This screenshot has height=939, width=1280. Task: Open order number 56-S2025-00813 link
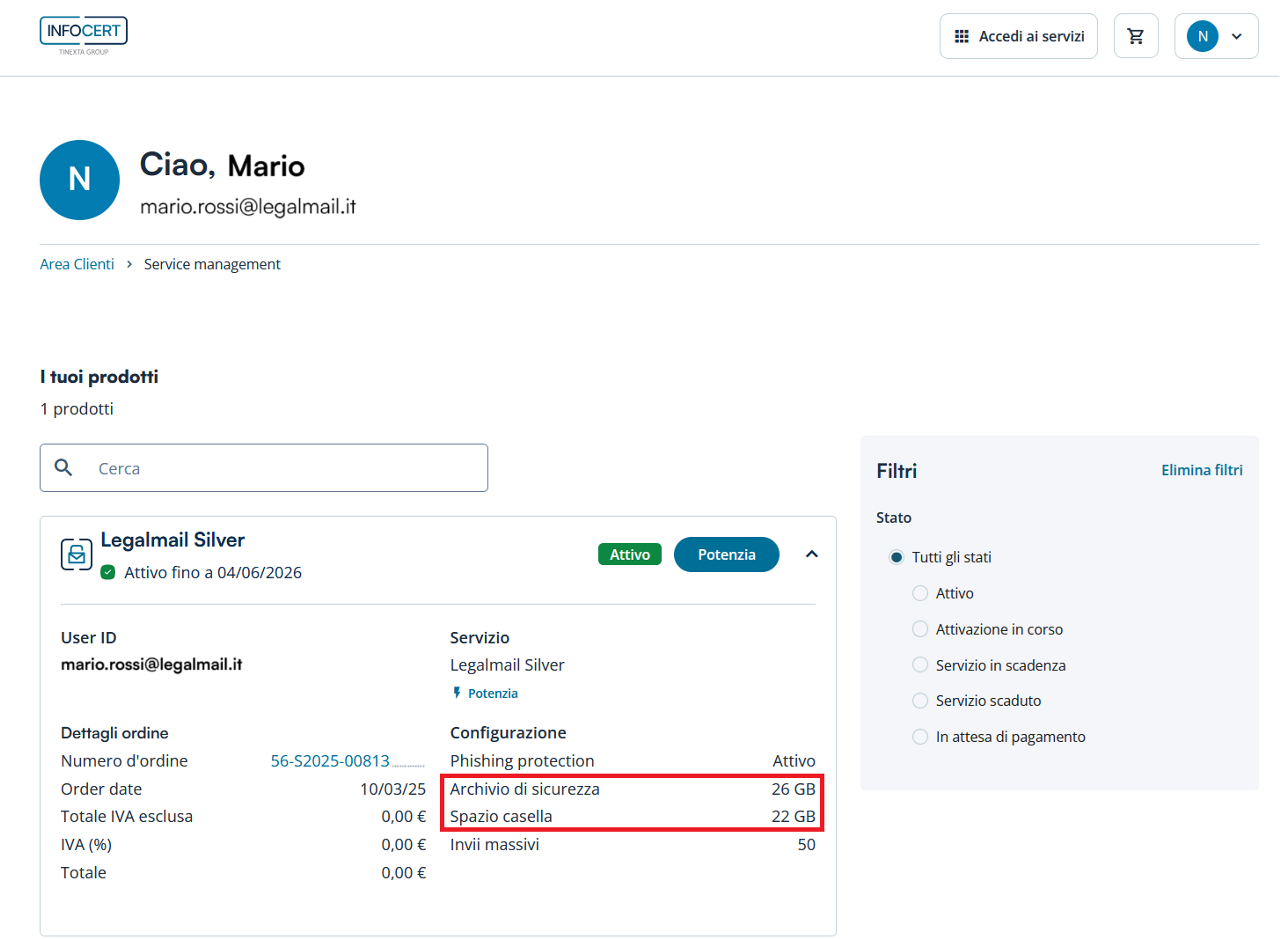[x=347, y=761]
